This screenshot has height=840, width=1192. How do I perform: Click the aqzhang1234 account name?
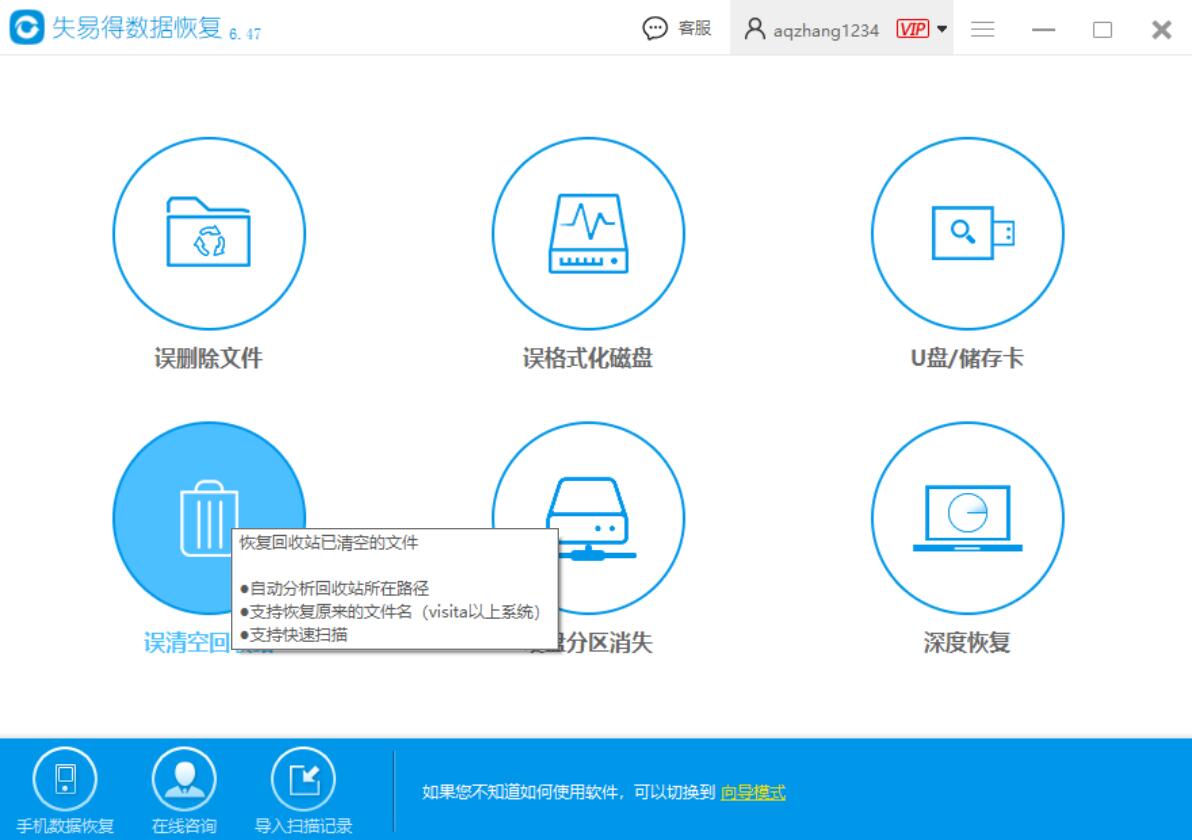pyautogui.click(x=828, y=29)
